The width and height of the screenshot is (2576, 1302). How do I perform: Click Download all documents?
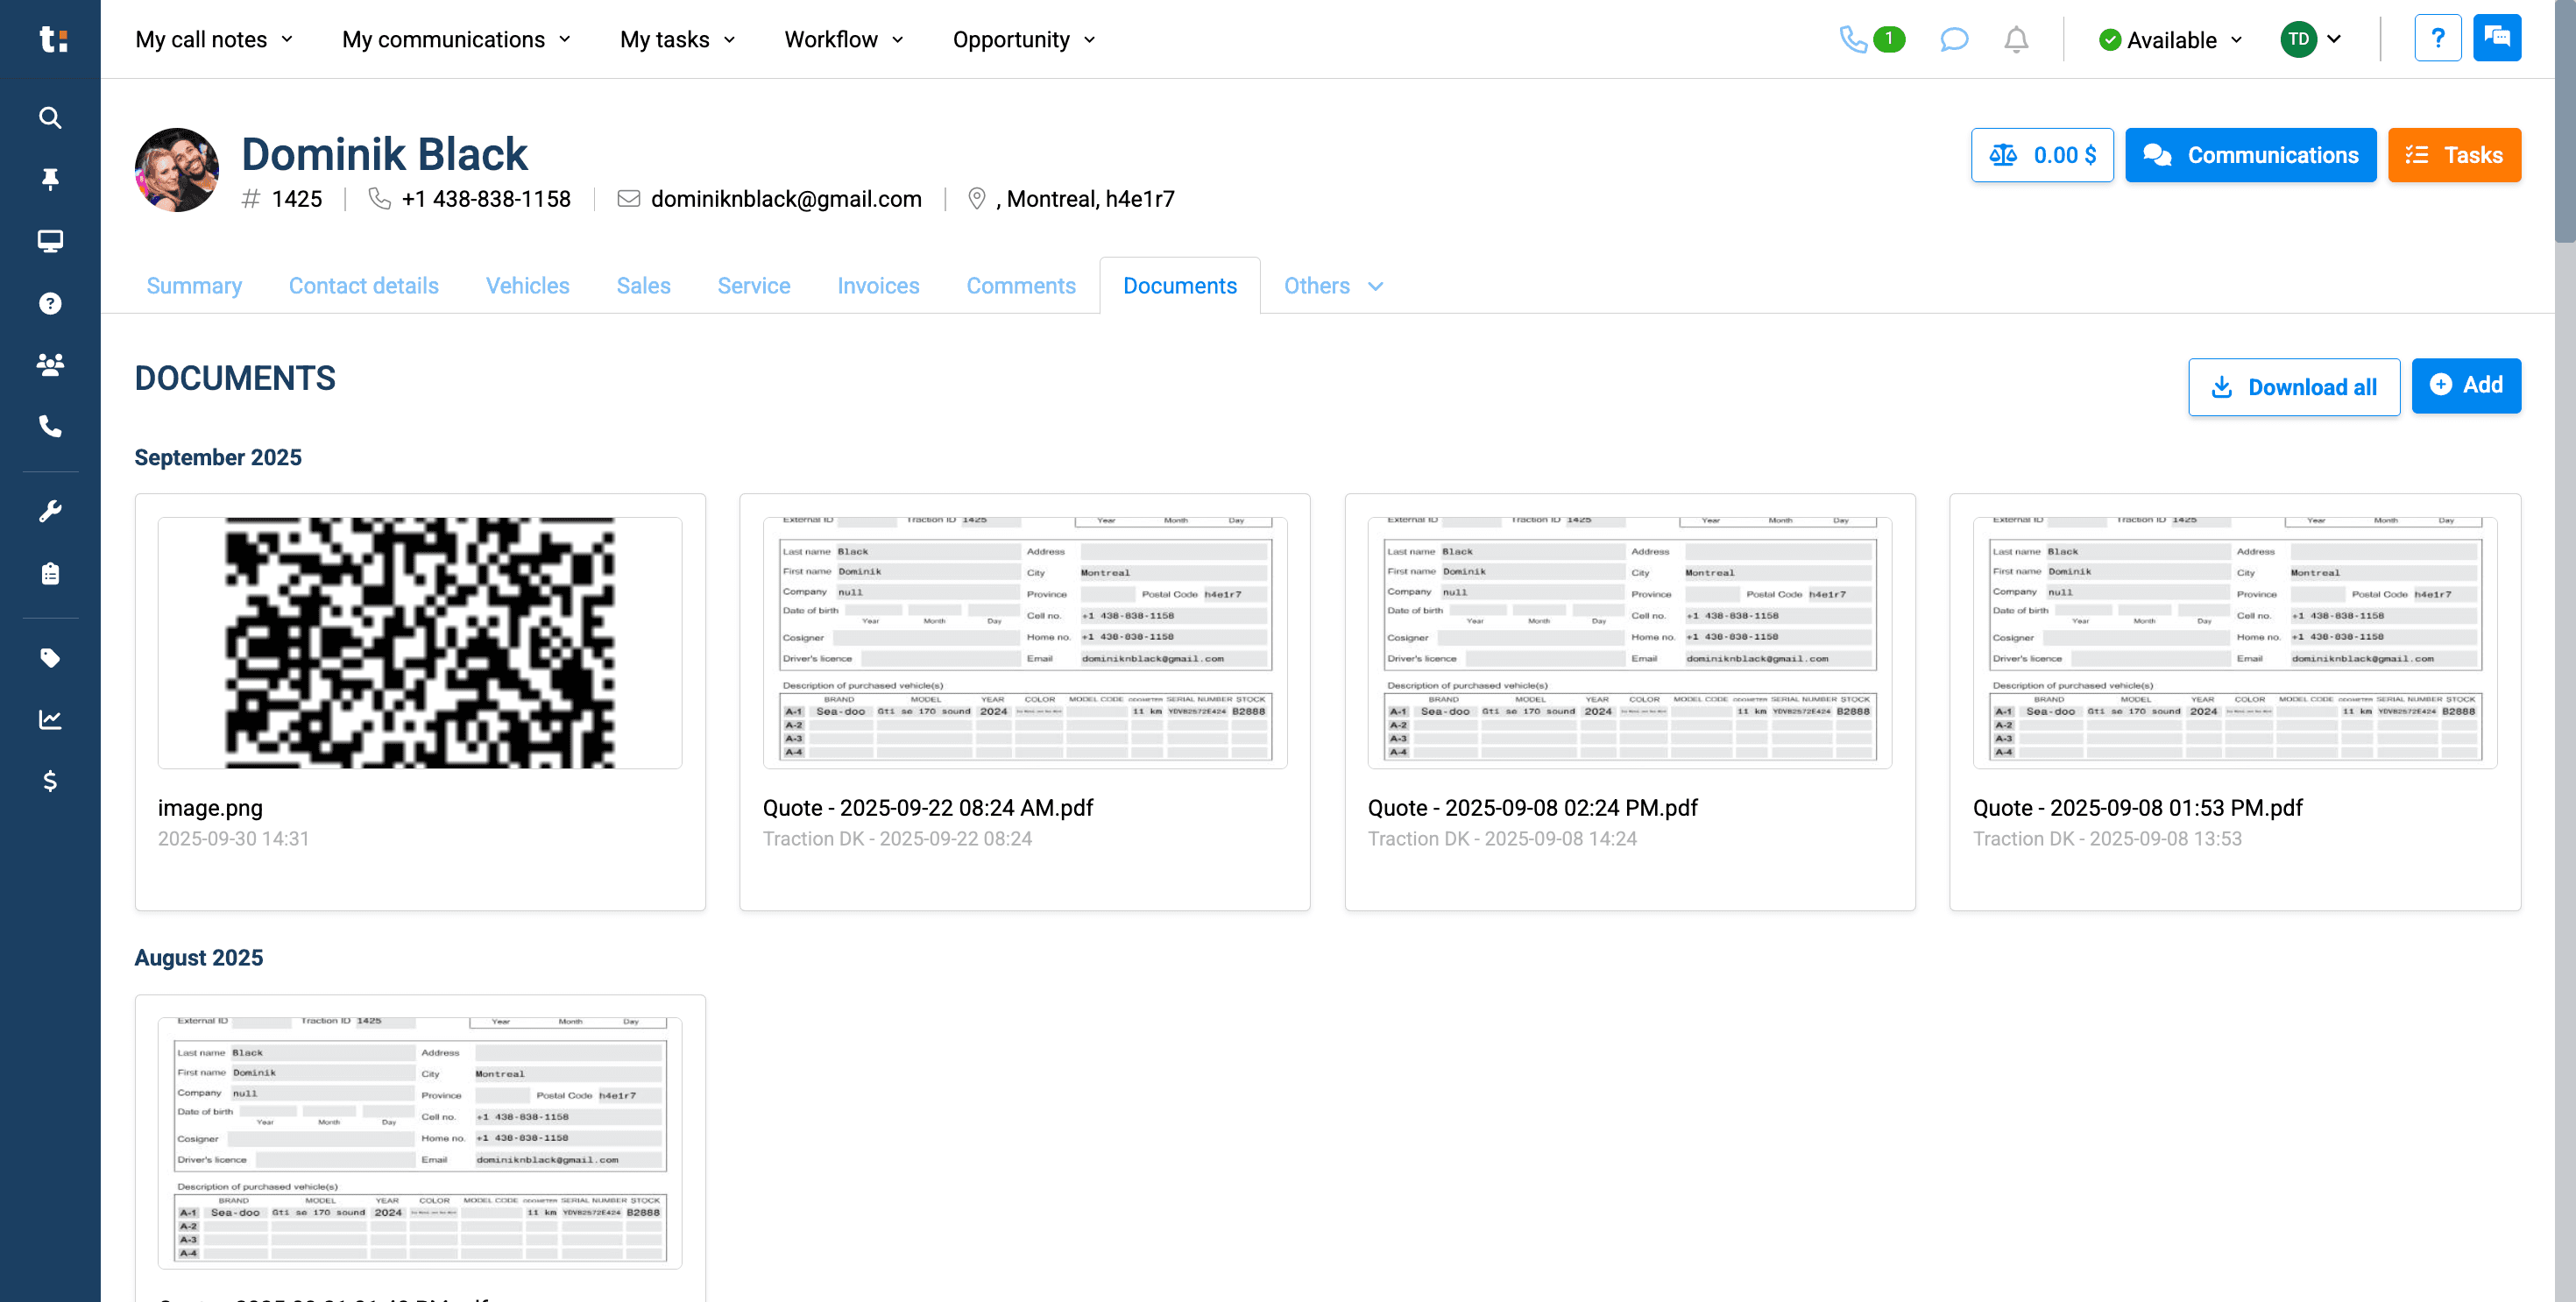coord(2294,387)
